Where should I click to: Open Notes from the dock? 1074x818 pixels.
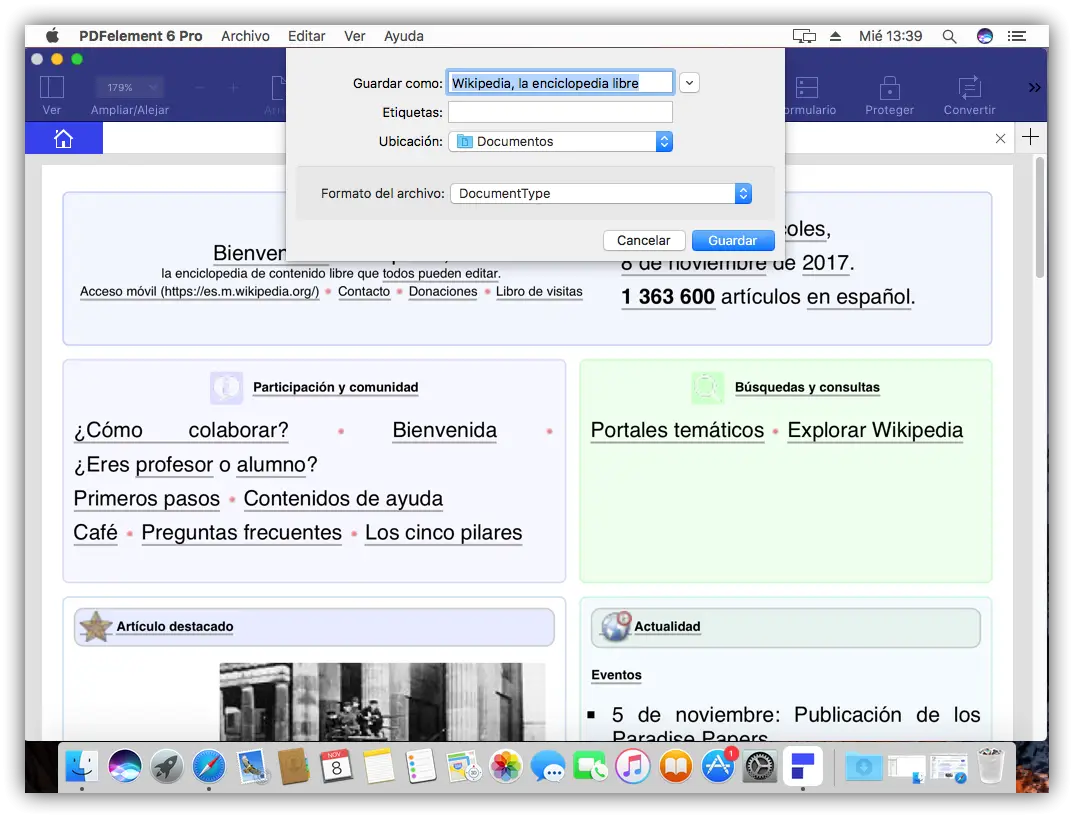[x=379, y=765]
